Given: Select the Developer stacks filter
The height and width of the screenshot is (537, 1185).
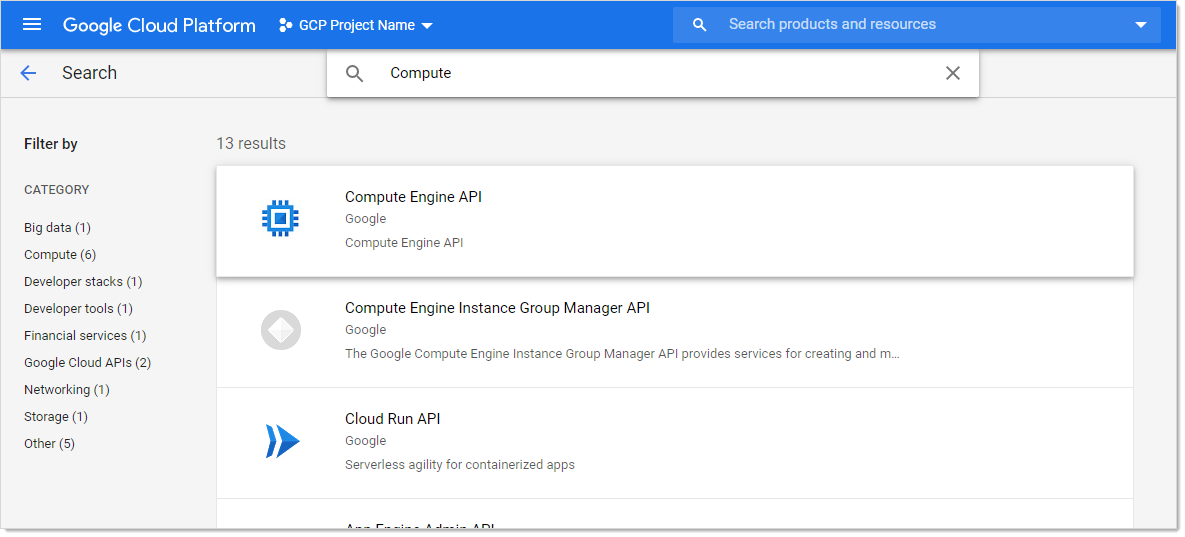Looking at the screenshot, I should pos(83,282).
